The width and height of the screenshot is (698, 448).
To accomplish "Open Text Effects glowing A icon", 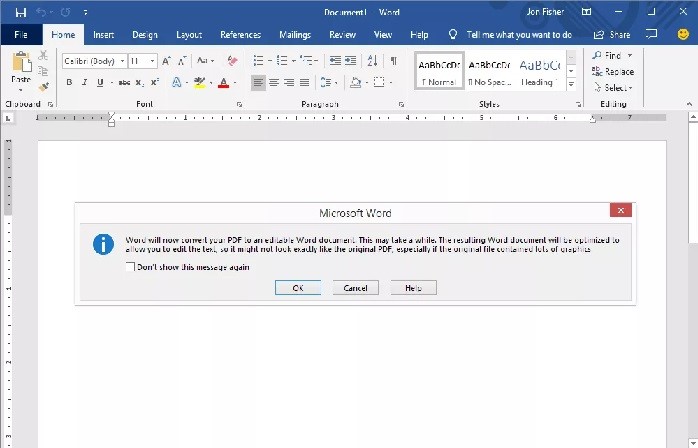I will click(x=177, y=82).
